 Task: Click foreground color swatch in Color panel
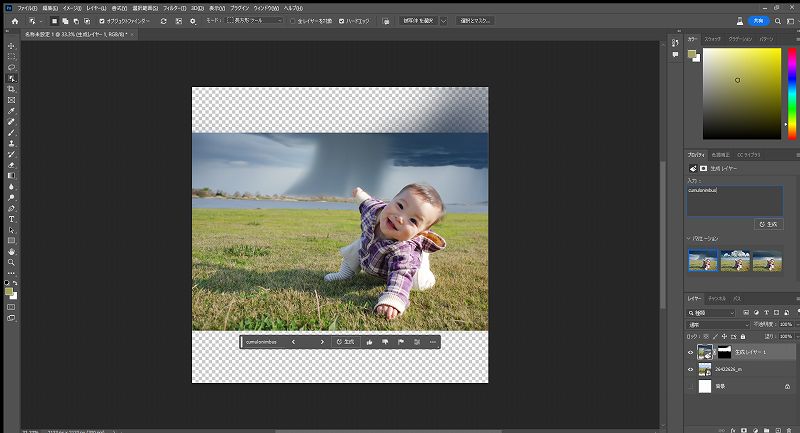pyautogui.click(x=692, y=54)
